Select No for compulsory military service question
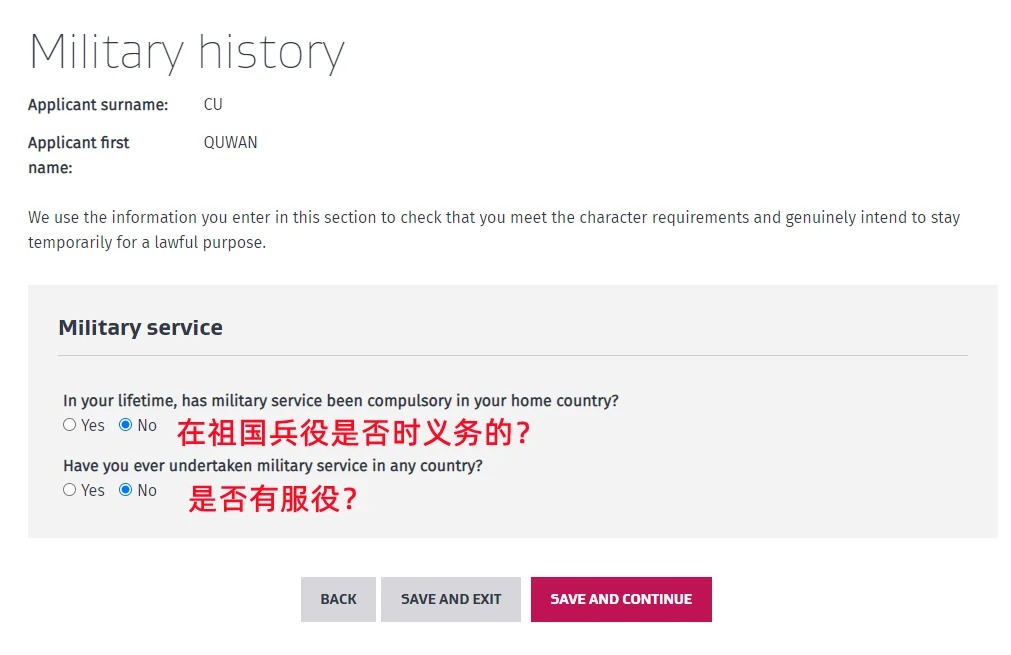The height and width of the screenshot is (655, 1011). pyautogui.click(x=126, y=425)
